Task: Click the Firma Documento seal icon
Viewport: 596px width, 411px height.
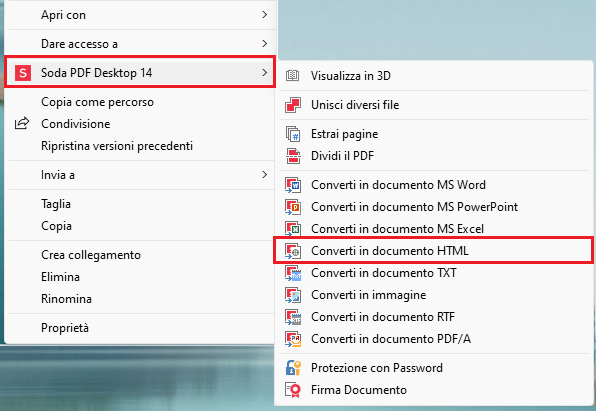Action: click(293, 390)
